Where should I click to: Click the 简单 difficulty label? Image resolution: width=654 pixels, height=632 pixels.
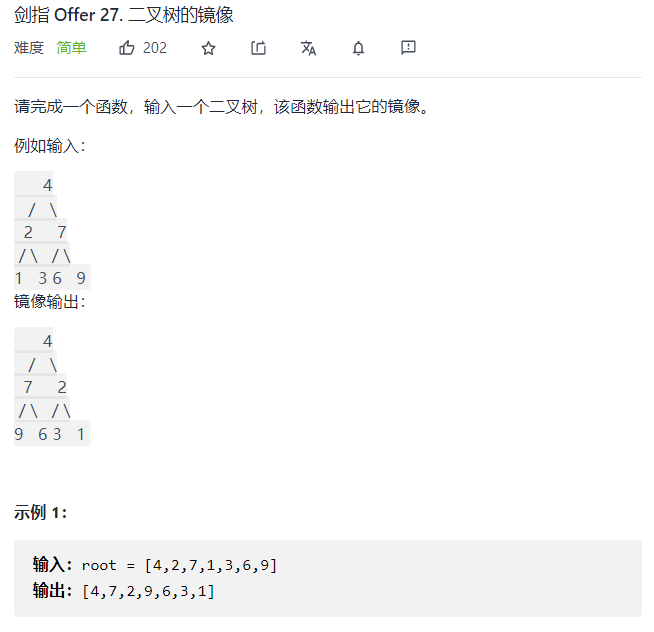71,48
